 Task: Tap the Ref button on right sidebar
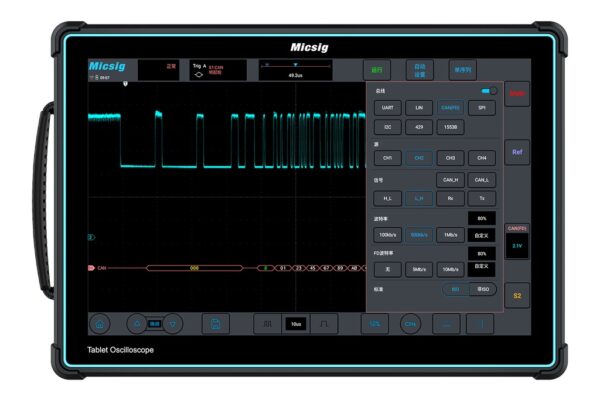(517, 152)
